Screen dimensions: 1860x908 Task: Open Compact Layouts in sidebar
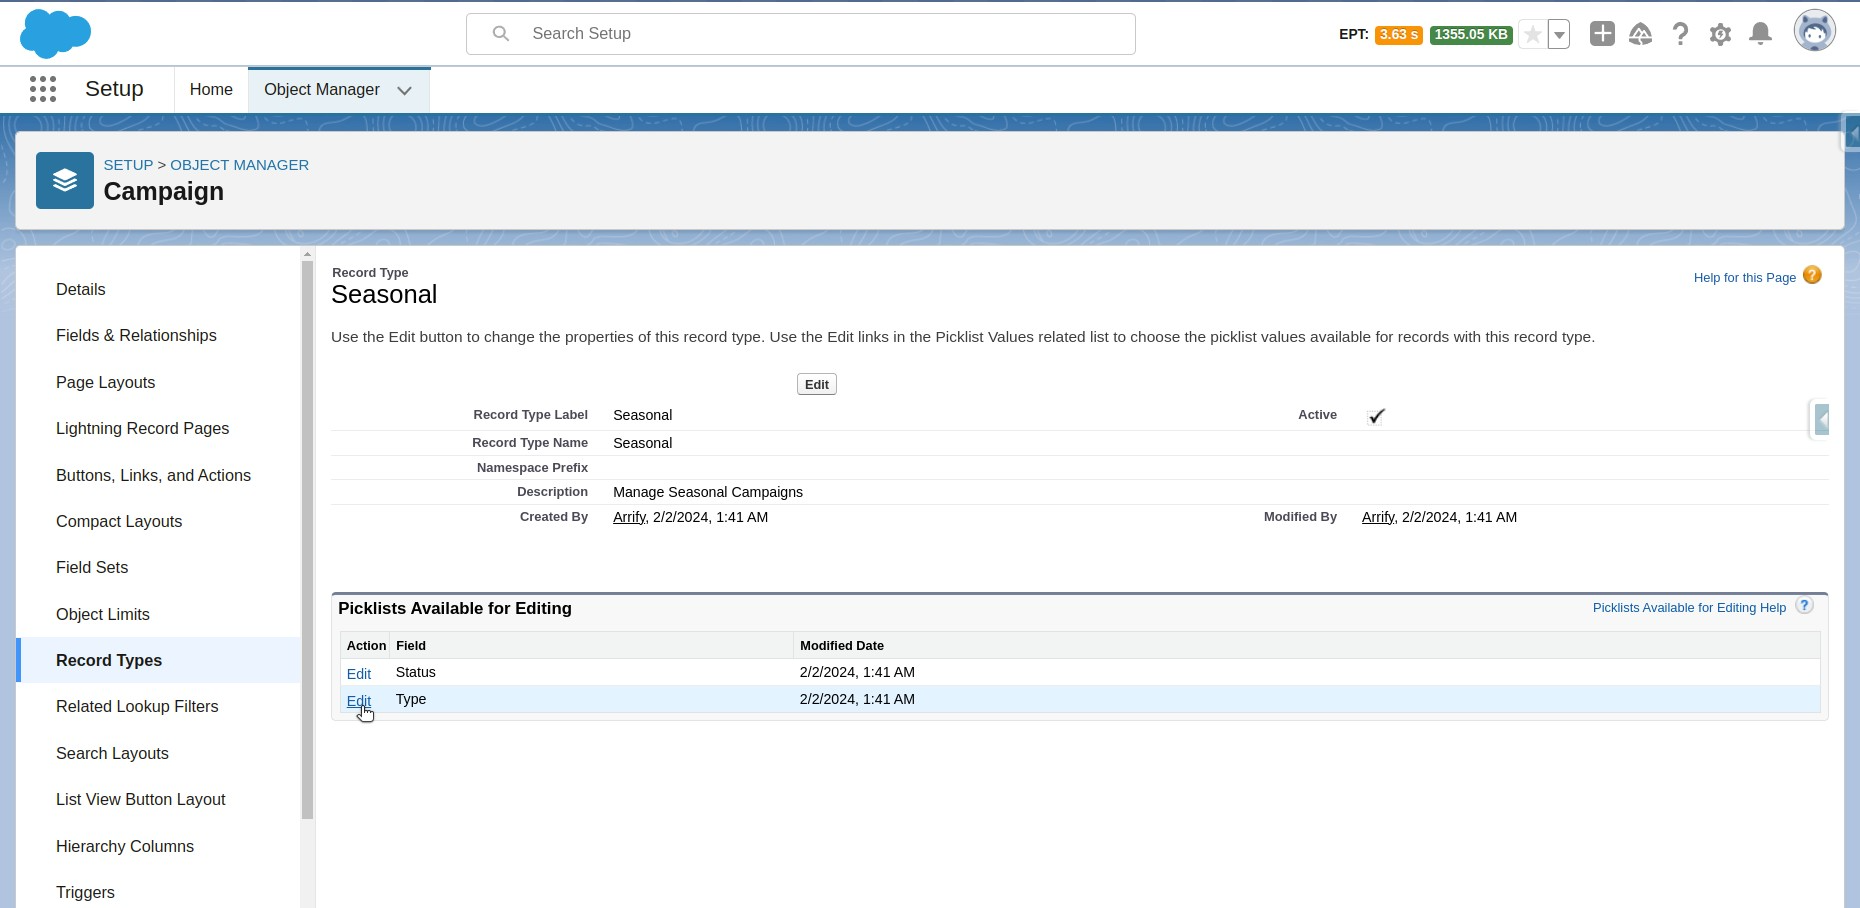click(119, 522)
